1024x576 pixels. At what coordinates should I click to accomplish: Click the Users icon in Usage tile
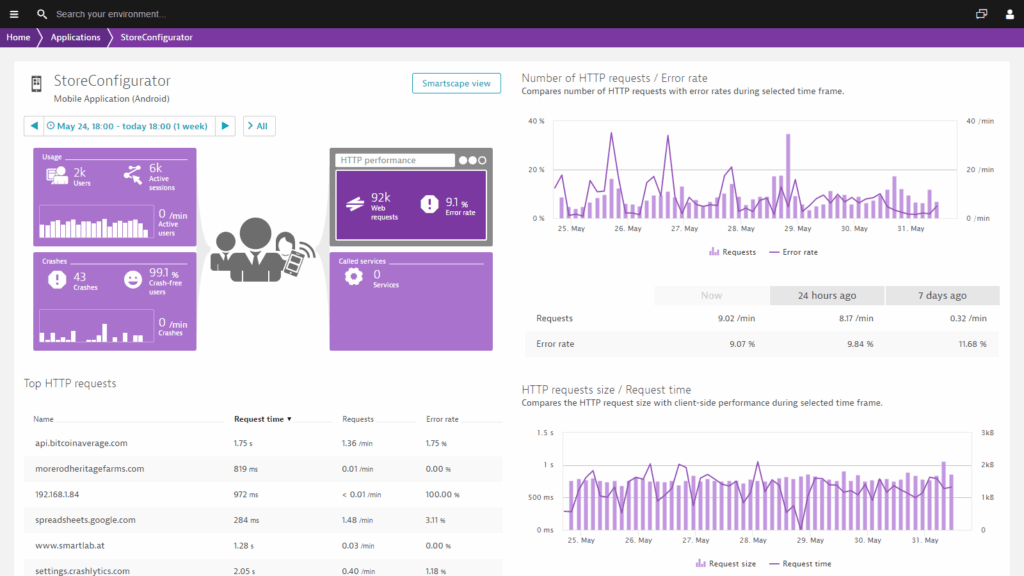point(57,175)
